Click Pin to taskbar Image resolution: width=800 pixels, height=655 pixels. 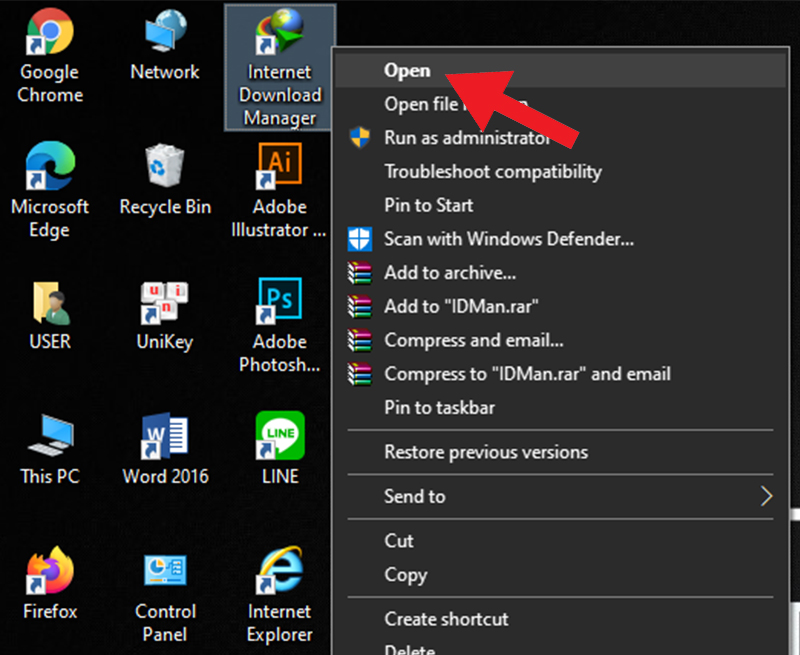click(x=560, y=407)
